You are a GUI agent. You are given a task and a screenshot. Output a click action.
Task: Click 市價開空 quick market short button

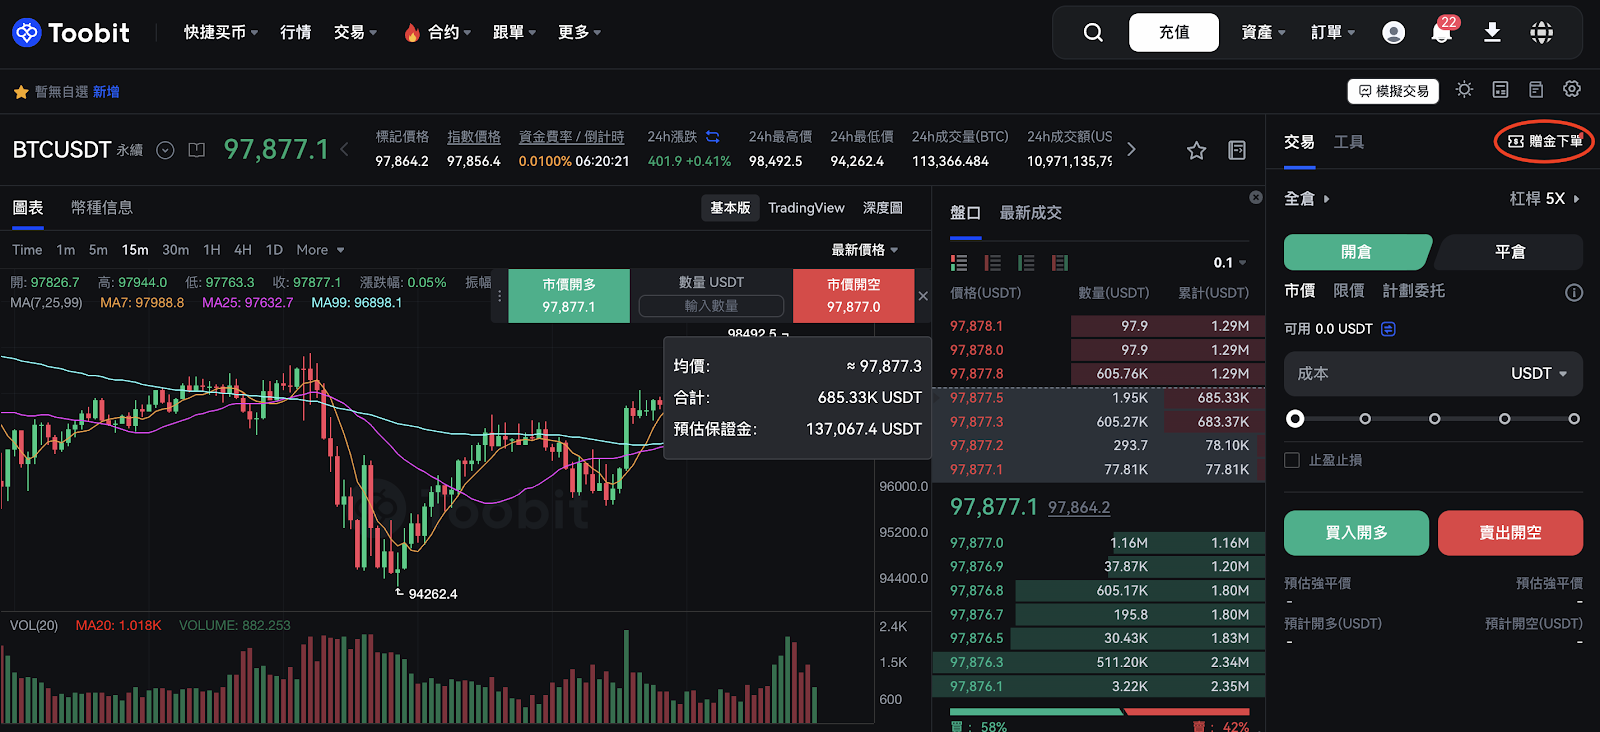pyautogui.click(x=854, y=296)
